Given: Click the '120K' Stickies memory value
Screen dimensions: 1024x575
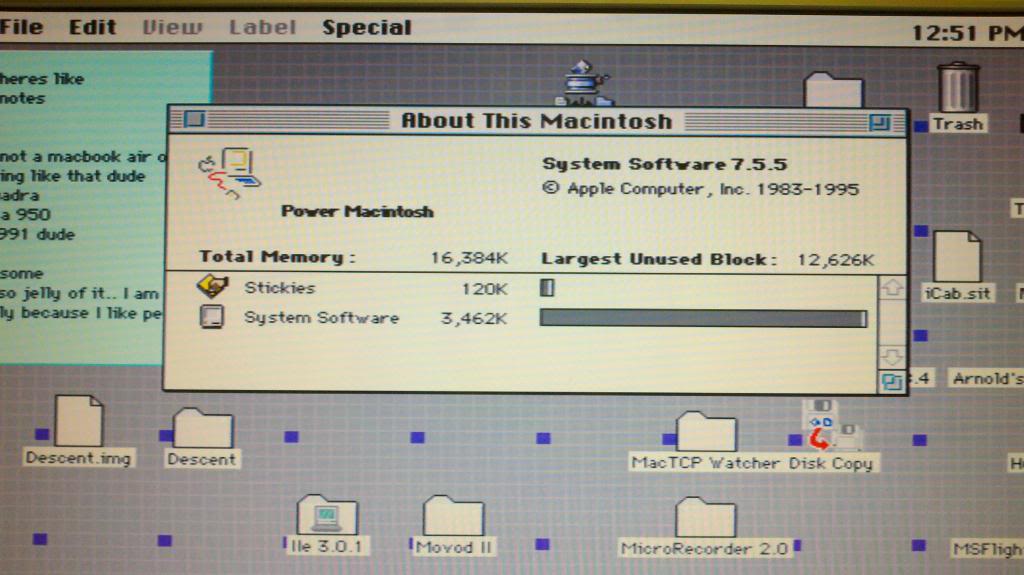Looking at the screenshot, I should 484,289.
